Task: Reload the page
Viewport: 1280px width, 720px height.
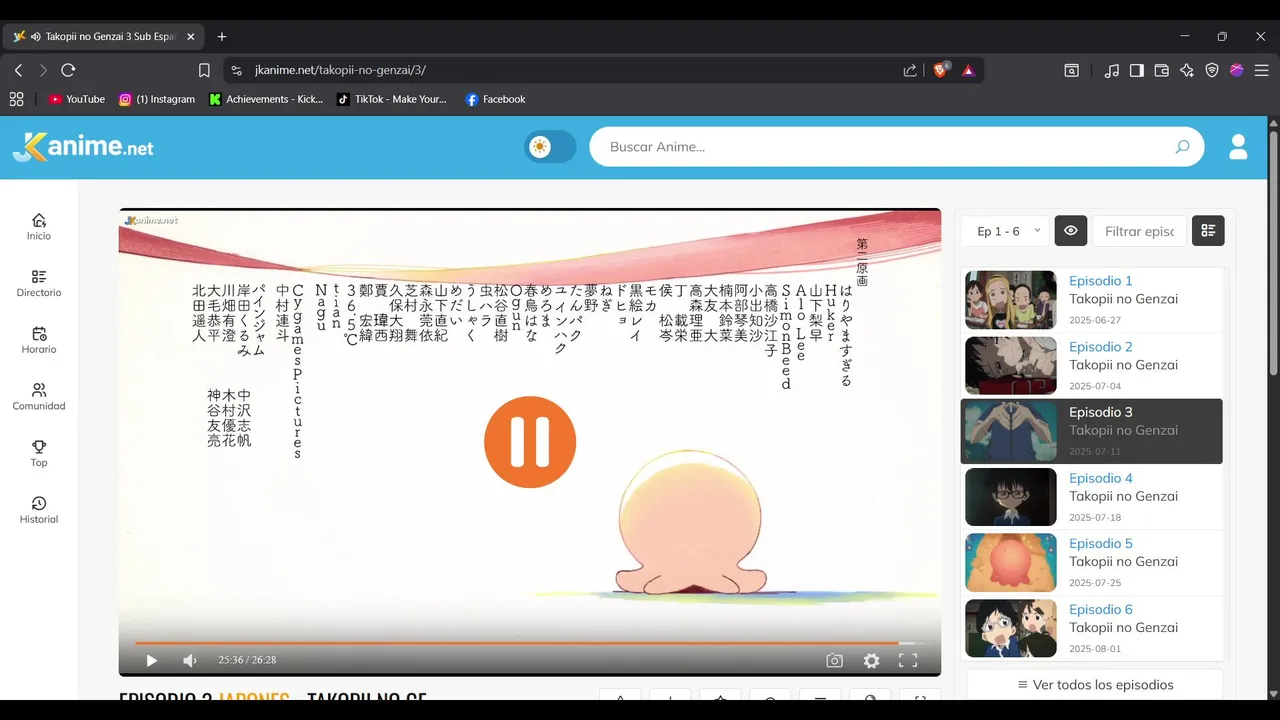Action: coord(68,70)
